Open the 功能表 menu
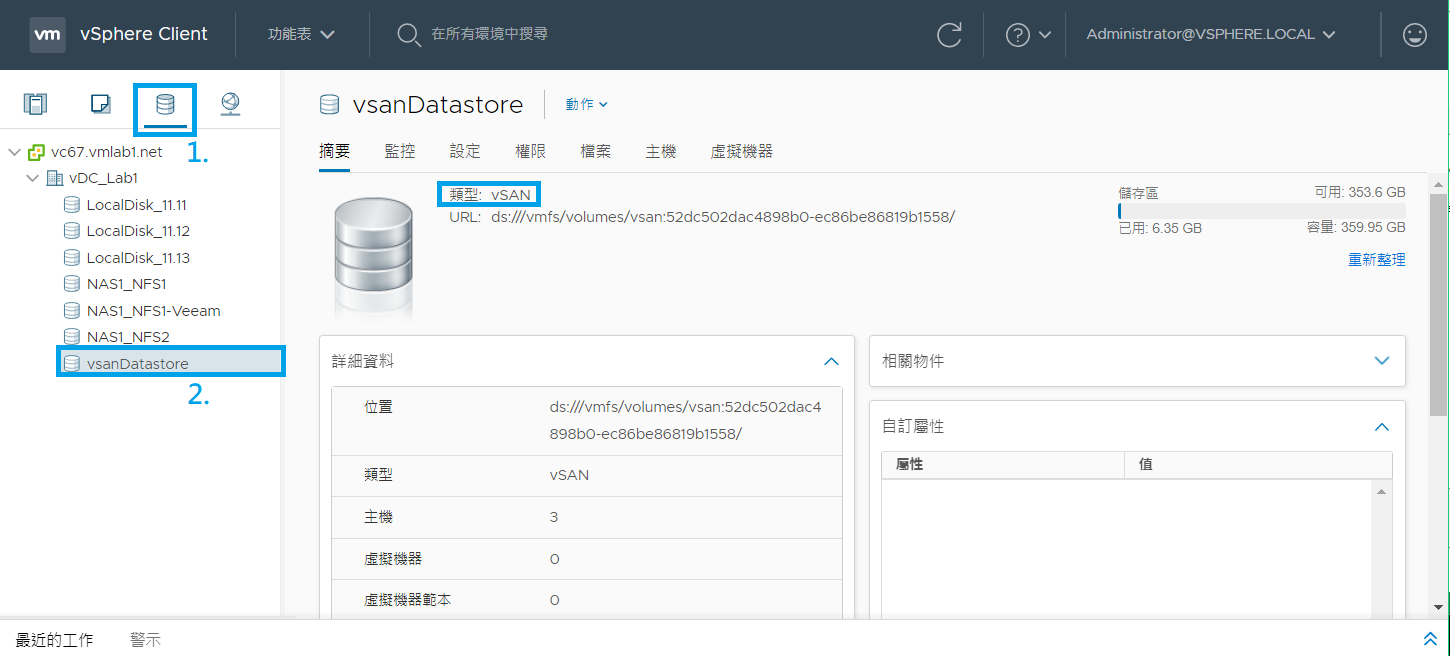1450x656 pixels. (x=300, y=34)
